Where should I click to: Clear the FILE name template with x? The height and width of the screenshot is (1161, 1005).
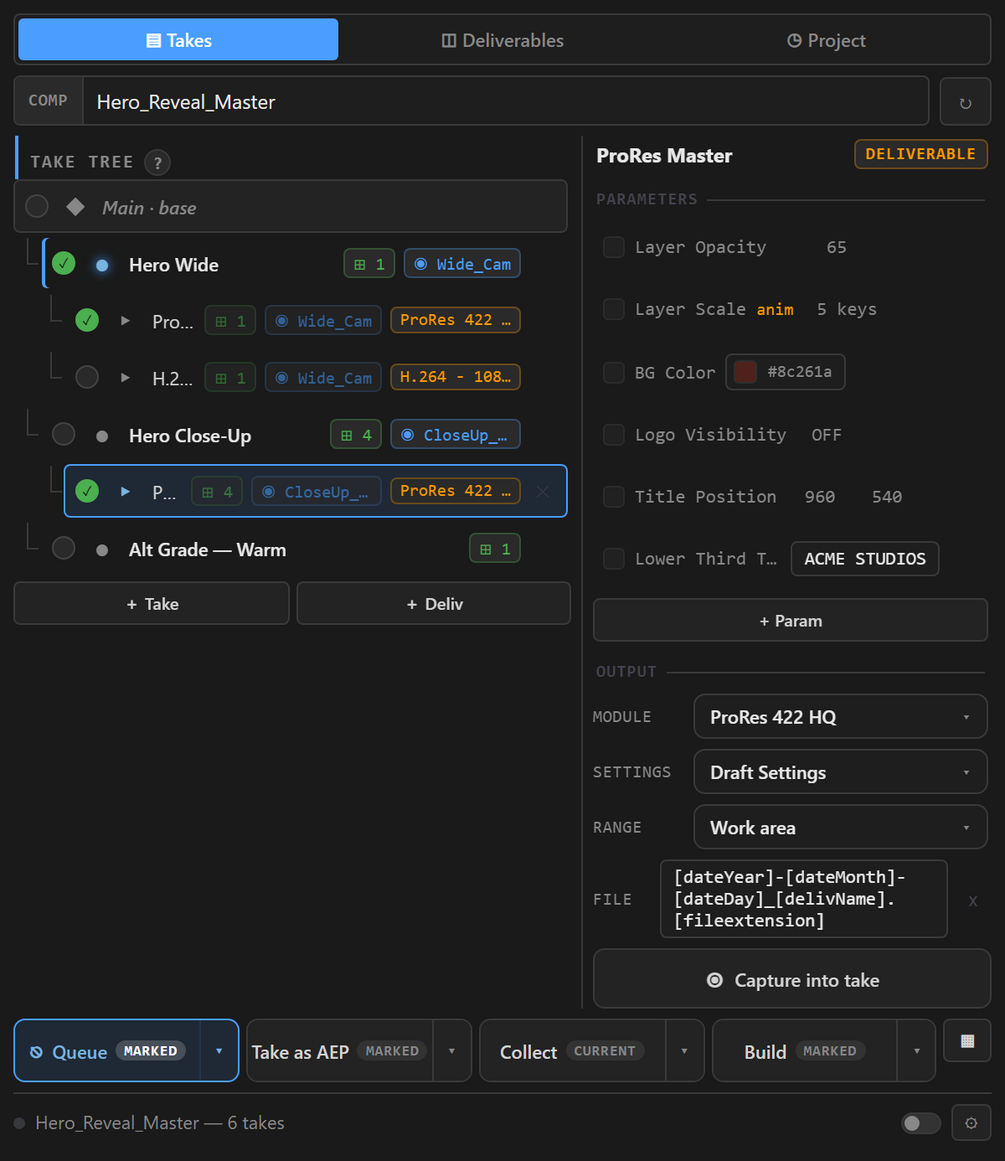point(972,900)
